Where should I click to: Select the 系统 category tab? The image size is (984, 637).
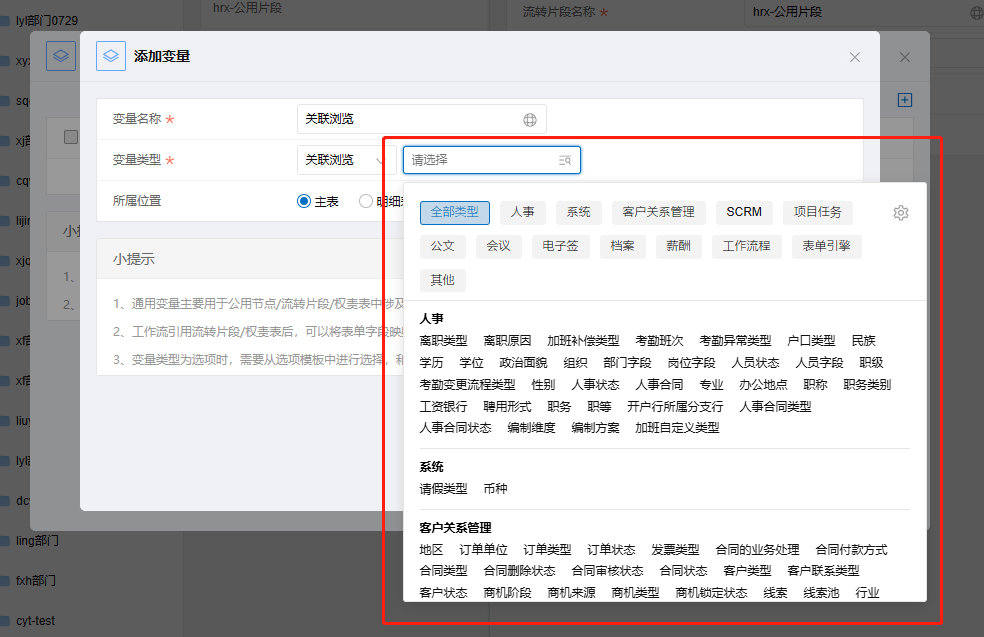tap(578, 212)
